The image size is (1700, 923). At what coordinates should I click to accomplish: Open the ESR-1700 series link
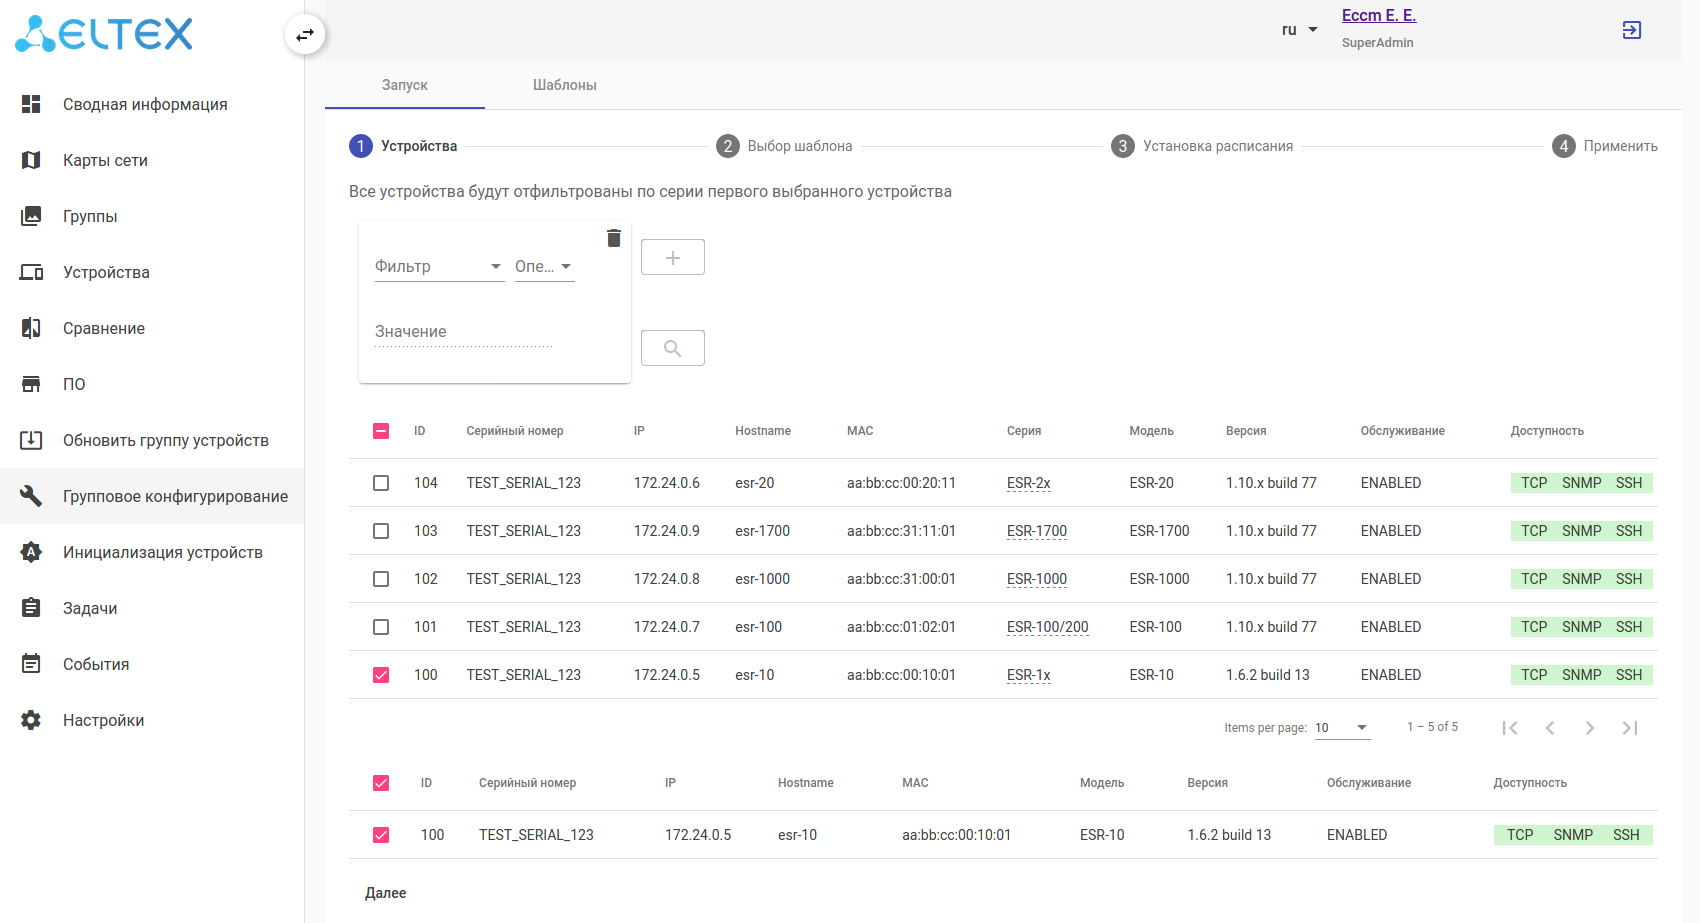point(1036,531)
